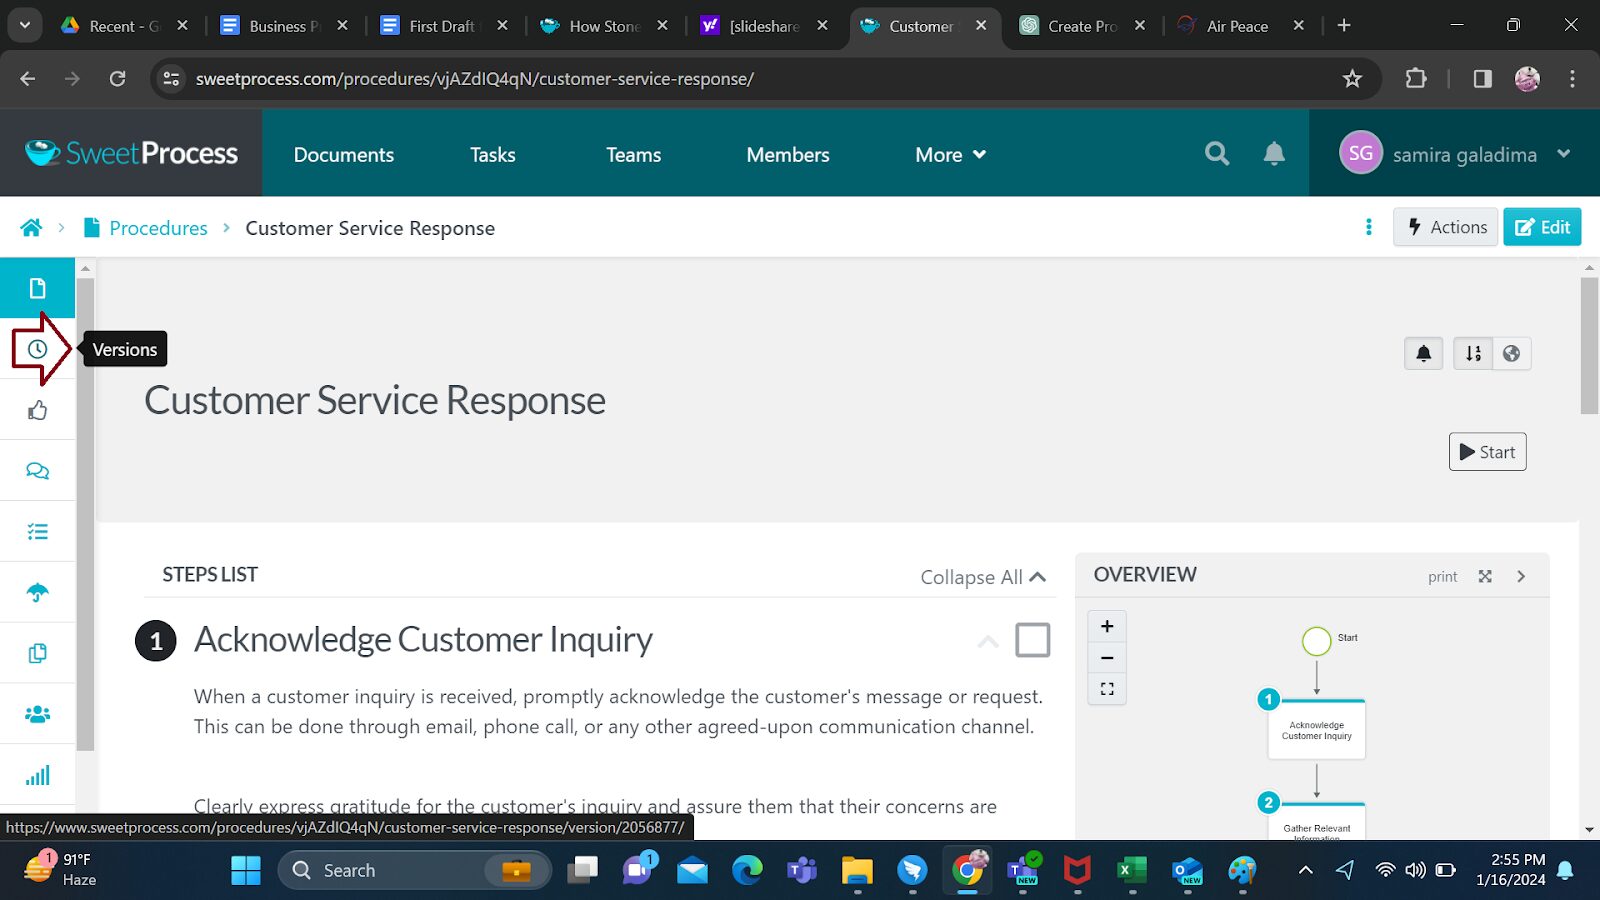Open Chrome three-dot menu
1600x900 pixels.
click(x=1572, y=79)
